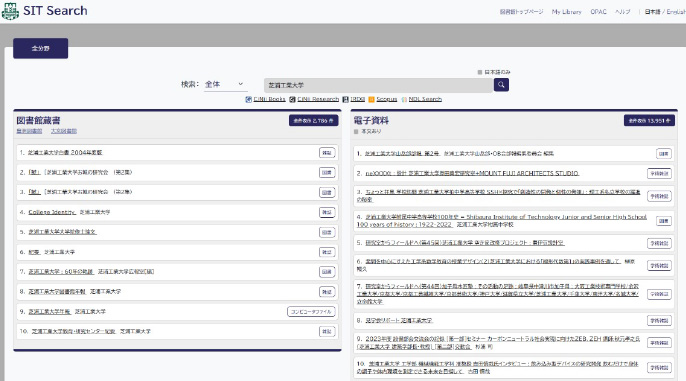Screen dimensions: 686x381
Task: Open library result 4 College Identity
Action: [52, 212]
